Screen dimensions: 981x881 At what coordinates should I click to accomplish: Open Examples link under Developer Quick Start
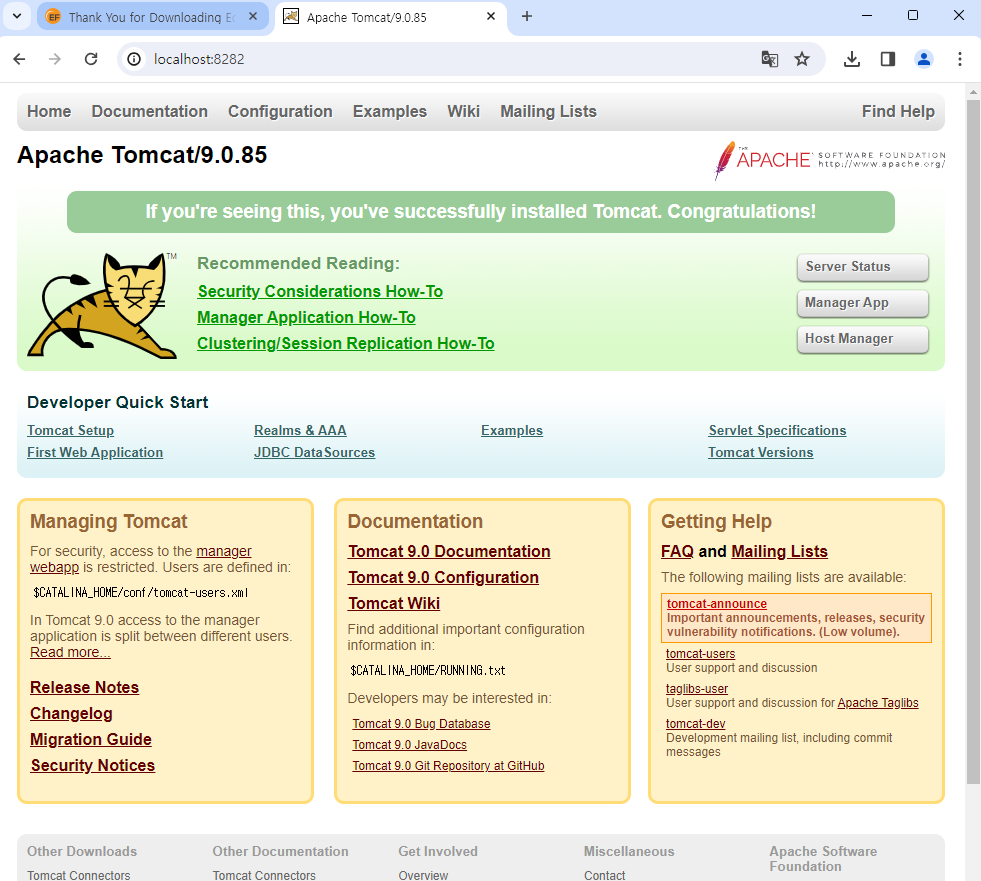pos(512,430)
